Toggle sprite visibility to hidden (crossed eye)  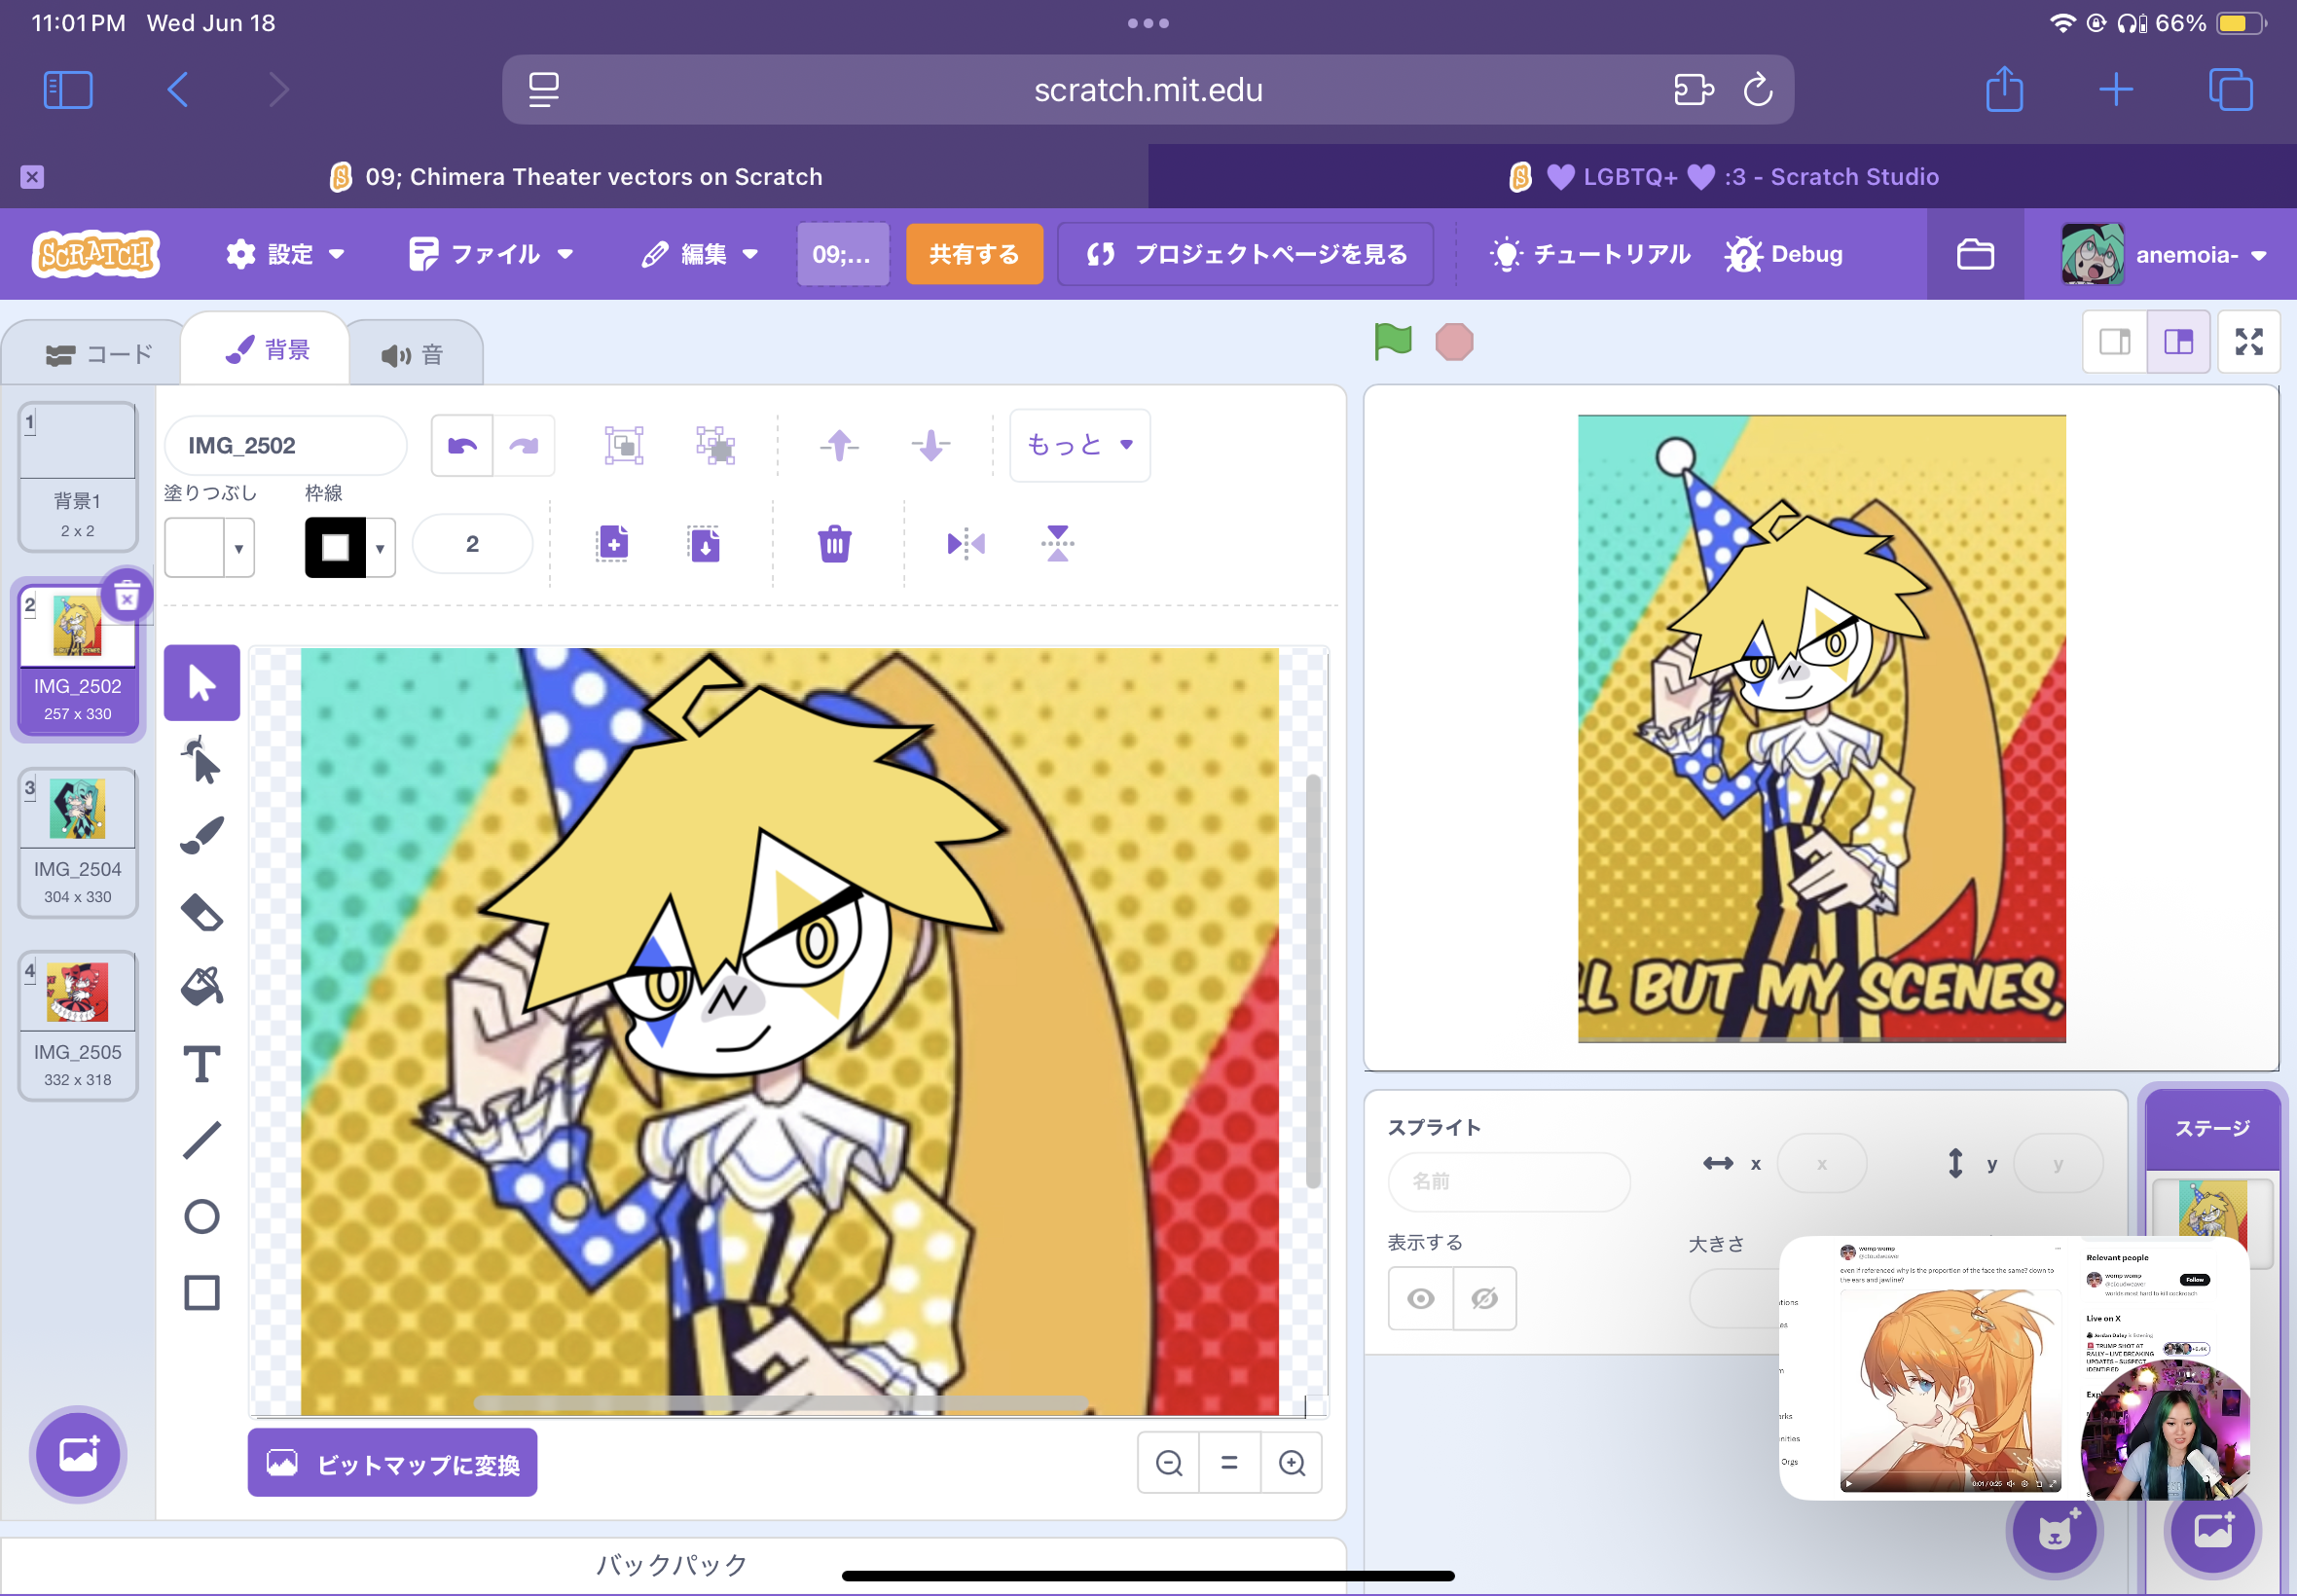[1484, 1298]
